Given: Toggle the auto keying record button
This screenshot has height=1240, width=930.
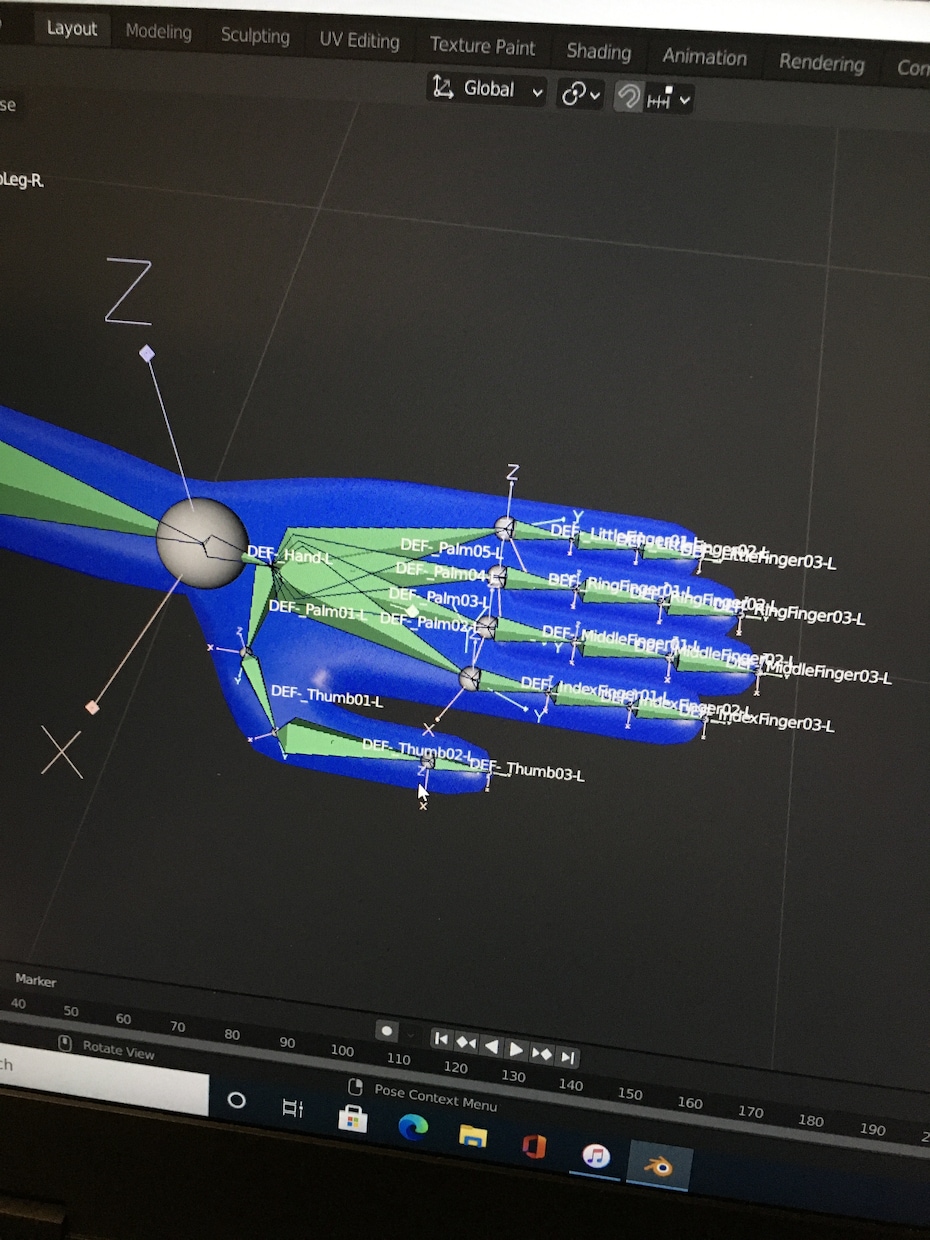Looking at the screenshot, I should [387, 1031].
